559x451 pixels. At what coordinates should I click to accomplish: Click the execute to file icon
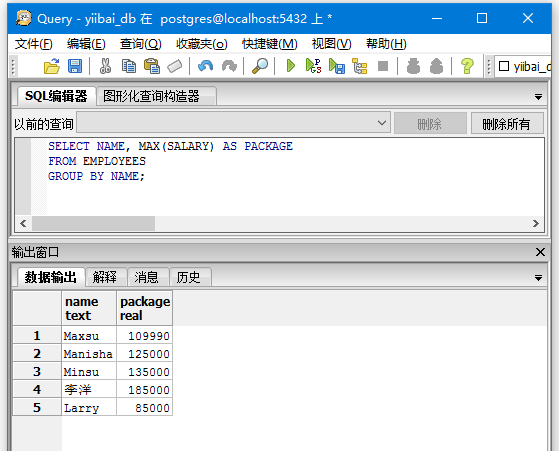point(337,66)
